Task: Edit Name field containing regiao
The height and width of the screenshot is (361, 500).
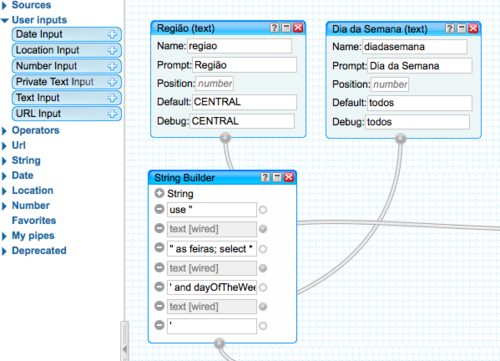Action: 239,46
